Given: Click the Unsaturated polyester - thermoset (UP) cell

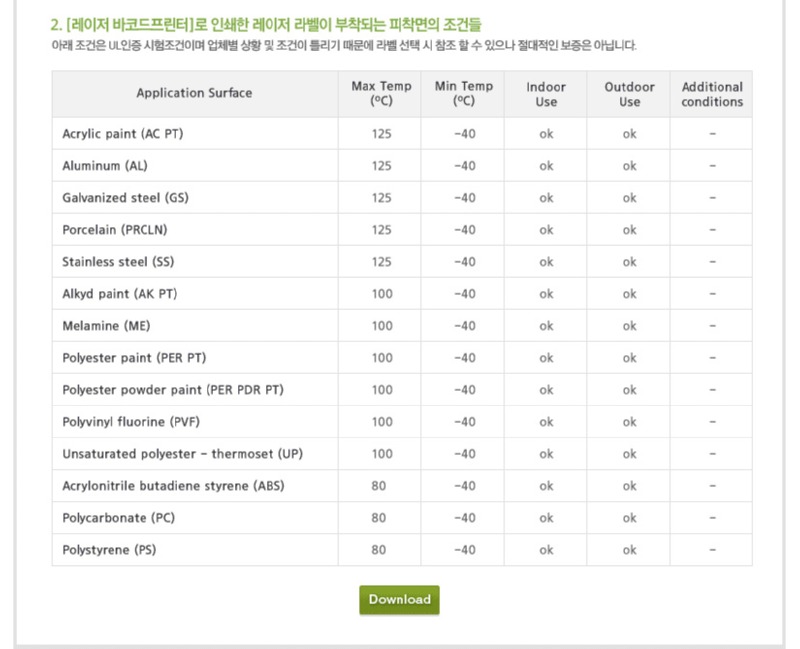Looking at the screenshot, I should 182,454.
